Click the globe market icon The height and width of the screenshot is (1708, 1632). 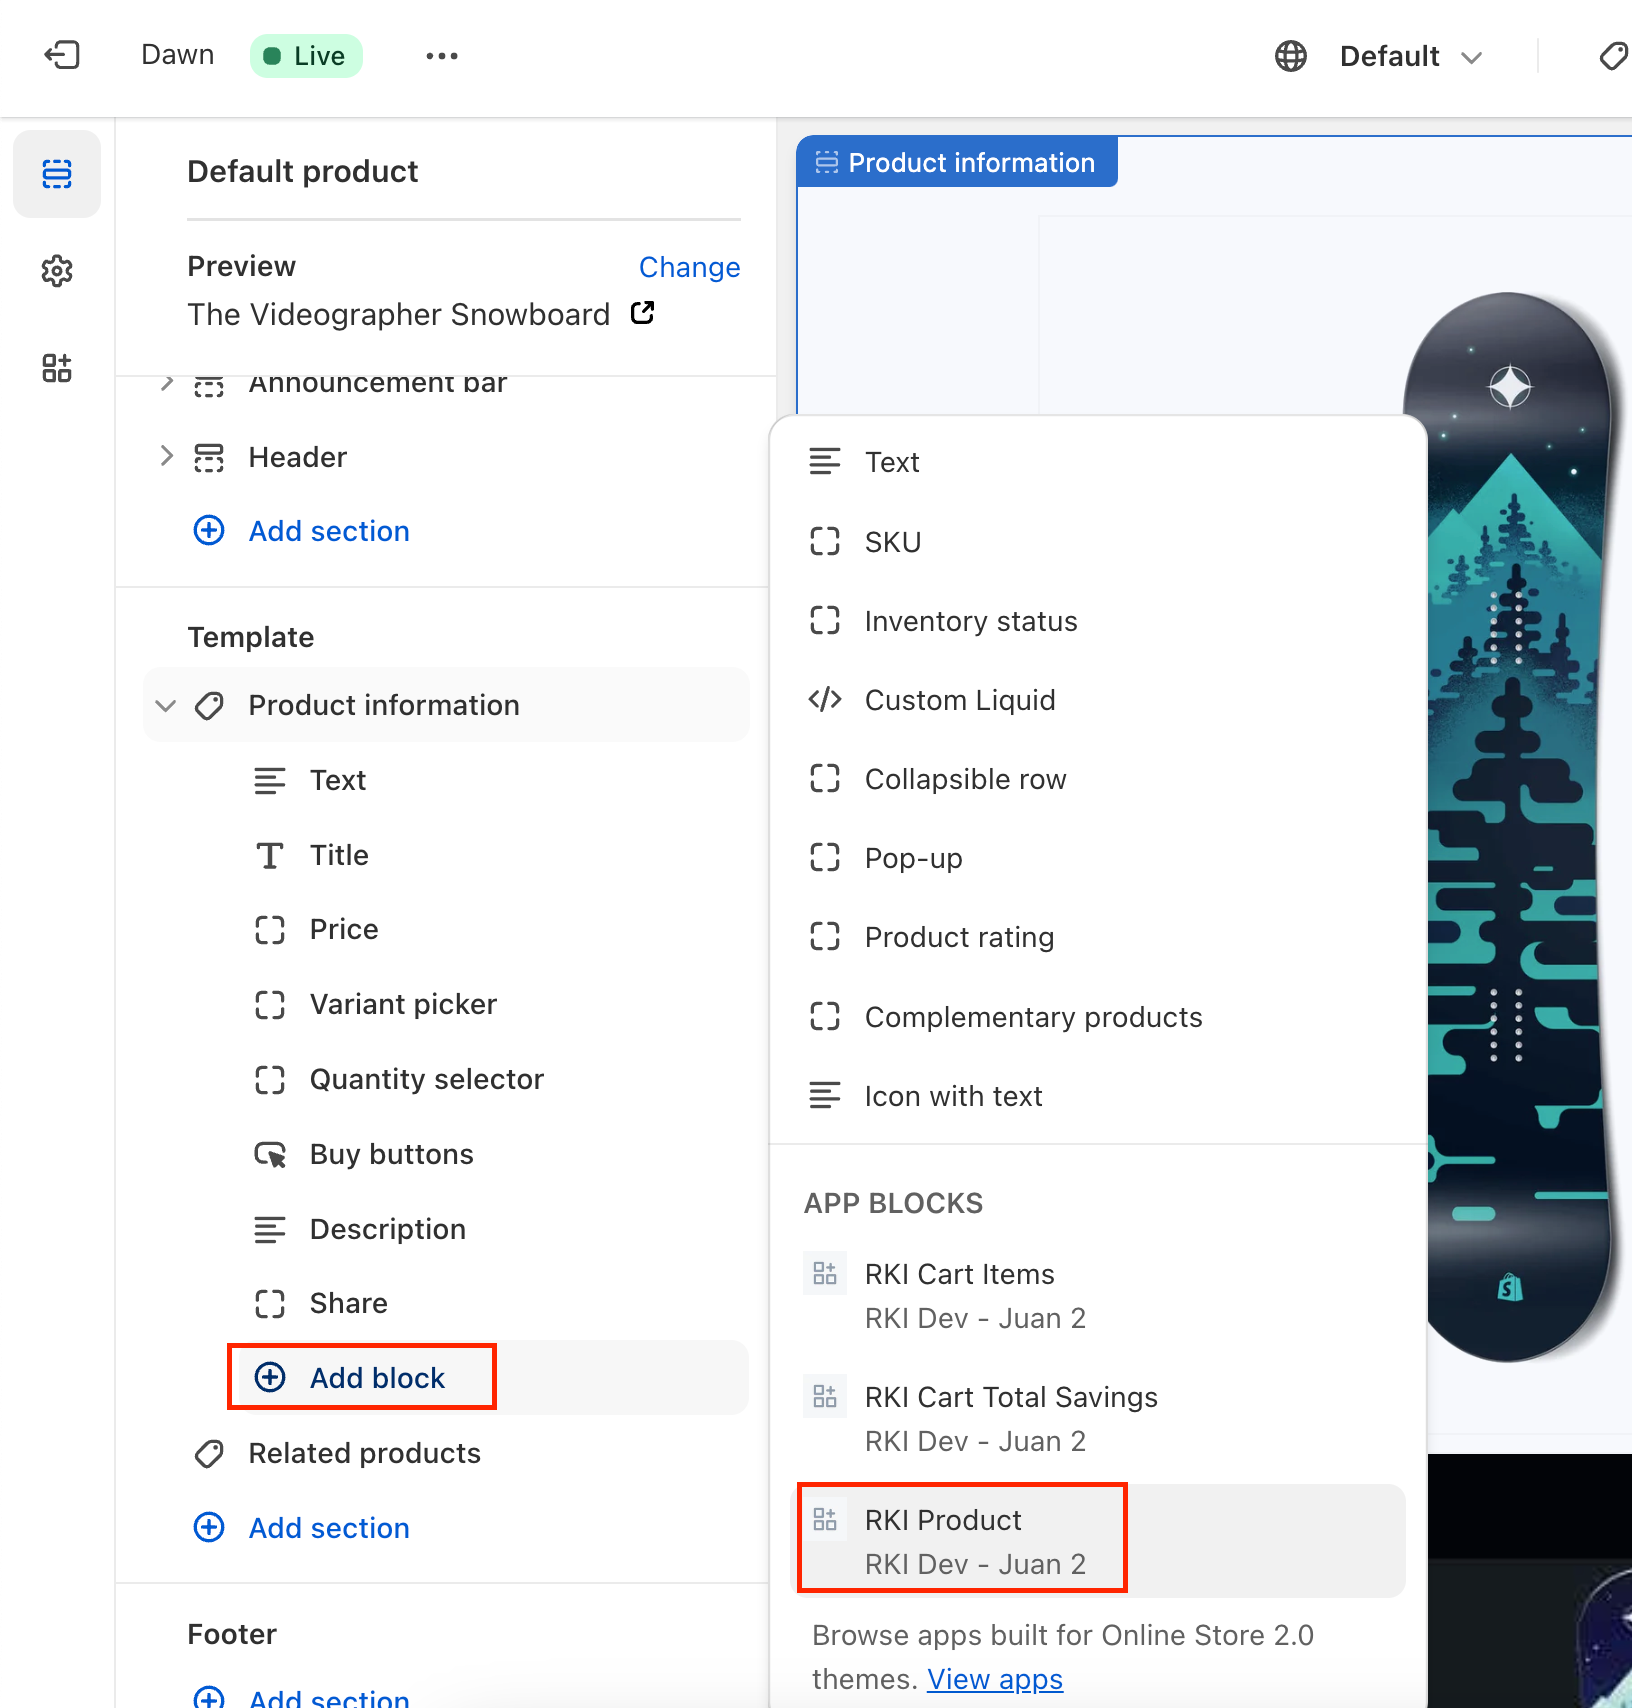pyautogui.click(x=1290, y=56)
